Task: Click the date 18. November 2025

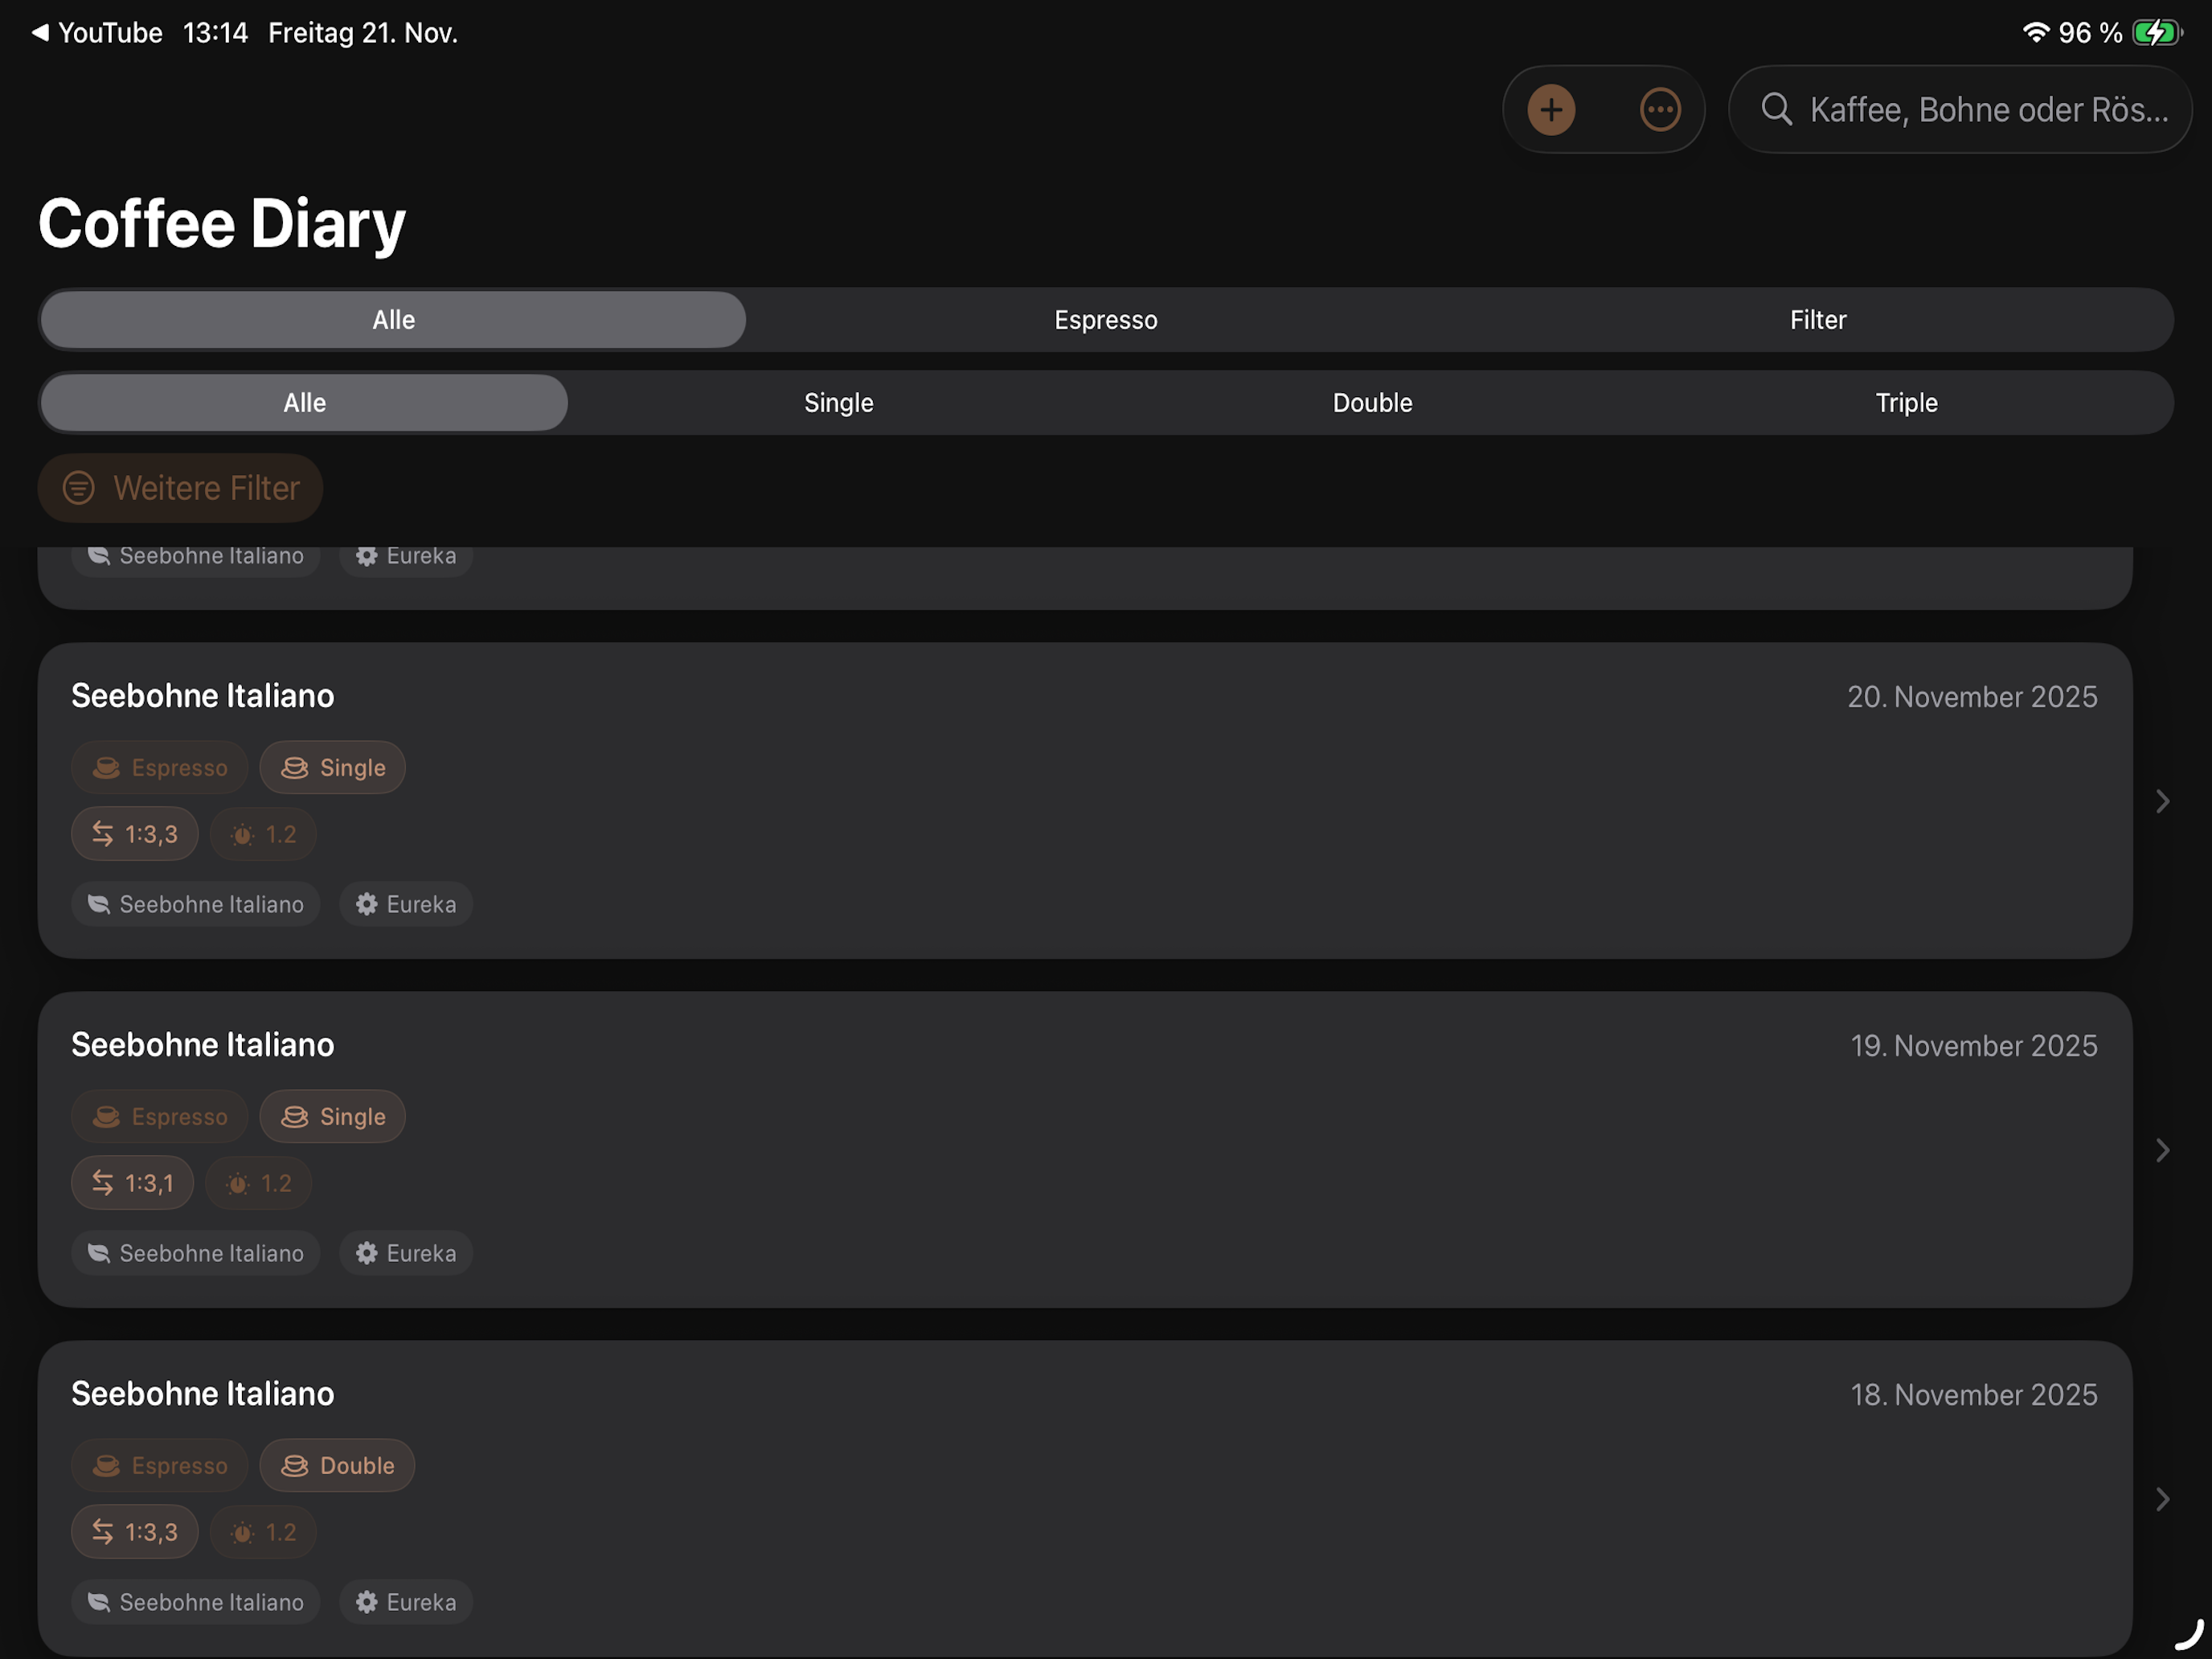Action: [1973, 1395]
